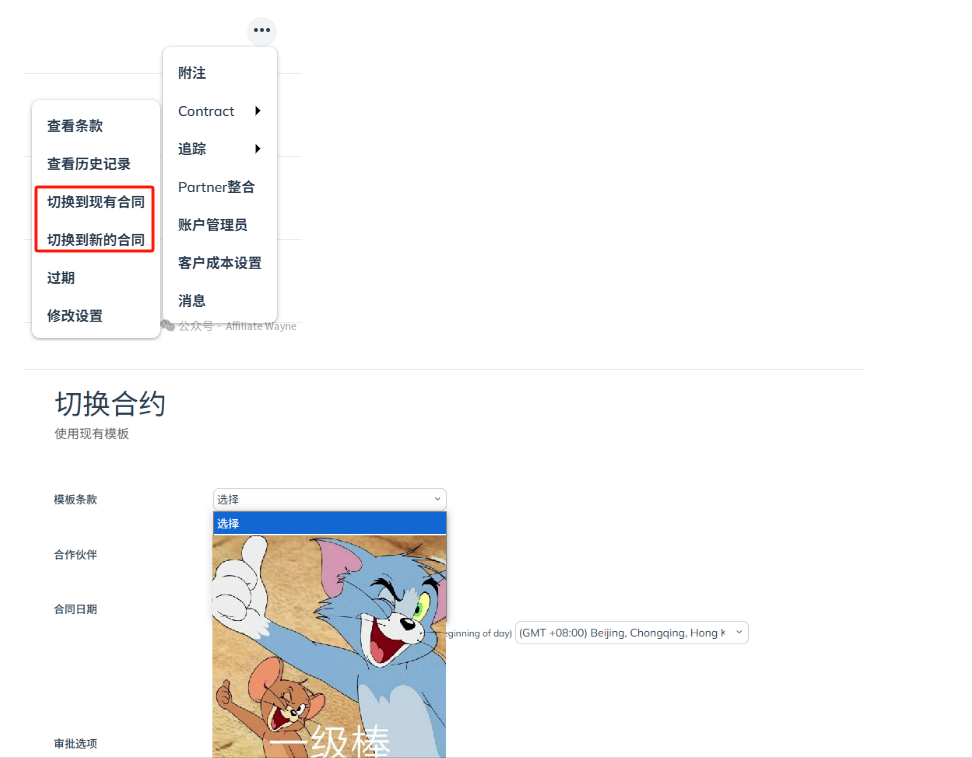Click the 使用现有模板 subtitle
The image size is (972, 758).
click(x=92, y=433)
